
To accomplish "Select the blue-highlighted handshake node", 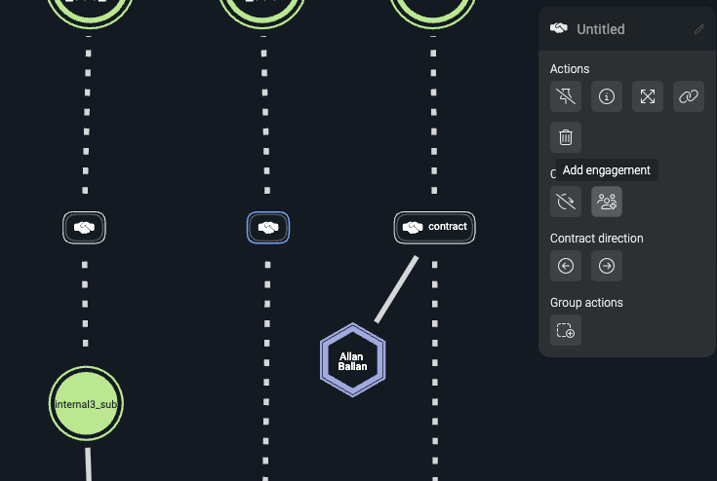I will point(268,228).
